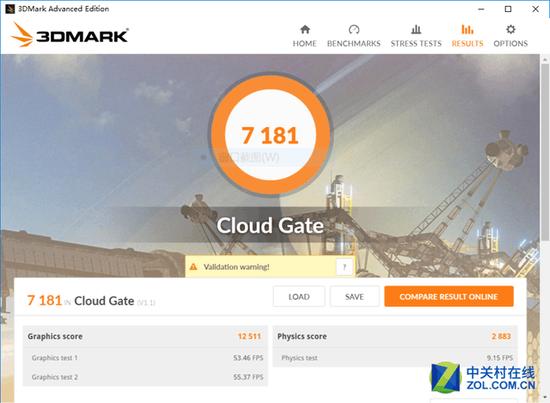The image size is (550, 403).
Task: Click the Physics score label
Action: coord(302,336)
